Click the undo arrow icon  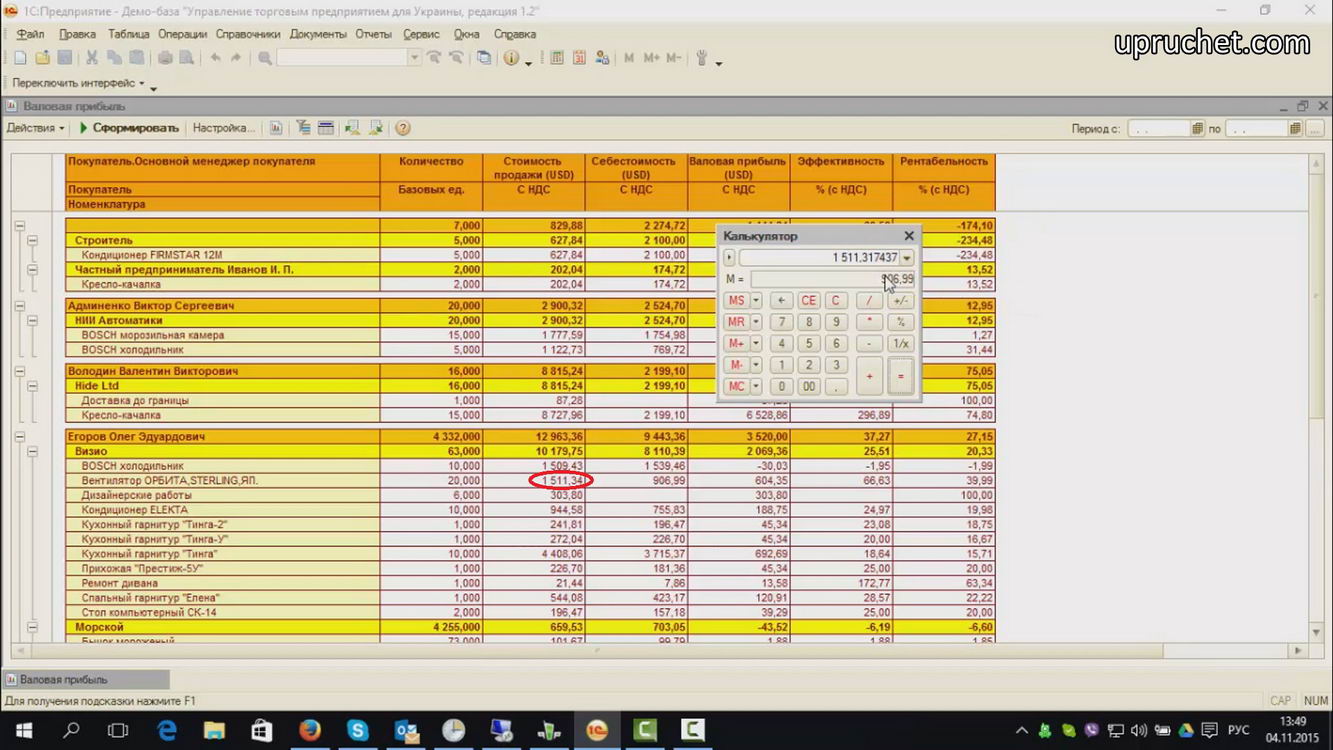(215, 58)
